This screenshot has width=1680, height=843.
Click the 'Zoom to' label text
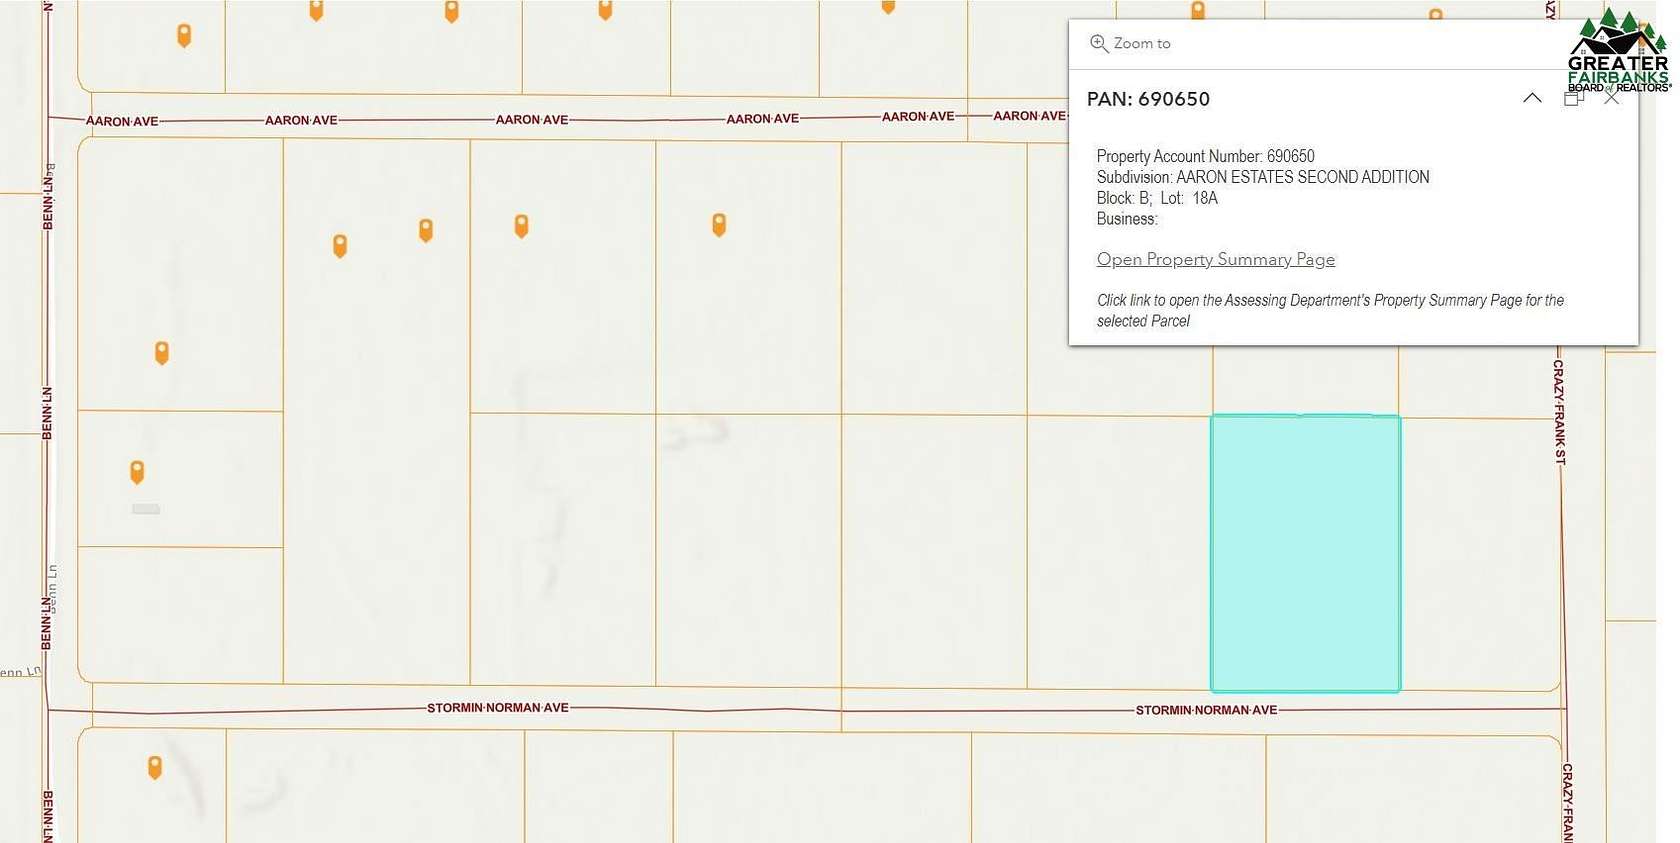[1142, 43]
